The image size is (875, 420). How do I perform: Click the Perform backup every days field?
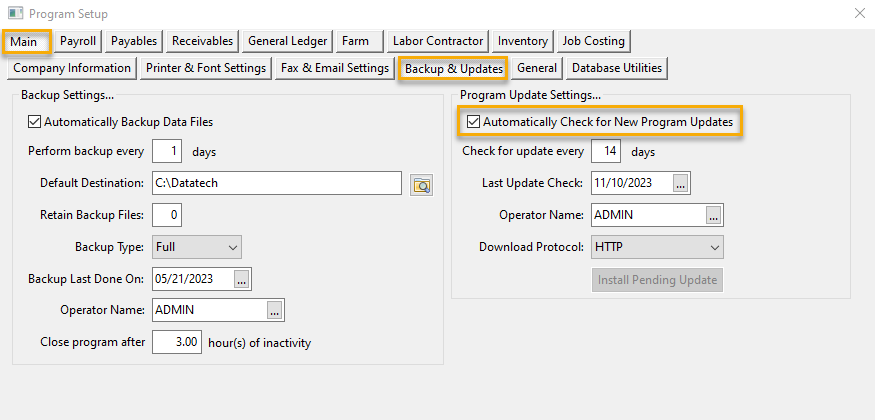coord(168,152)
